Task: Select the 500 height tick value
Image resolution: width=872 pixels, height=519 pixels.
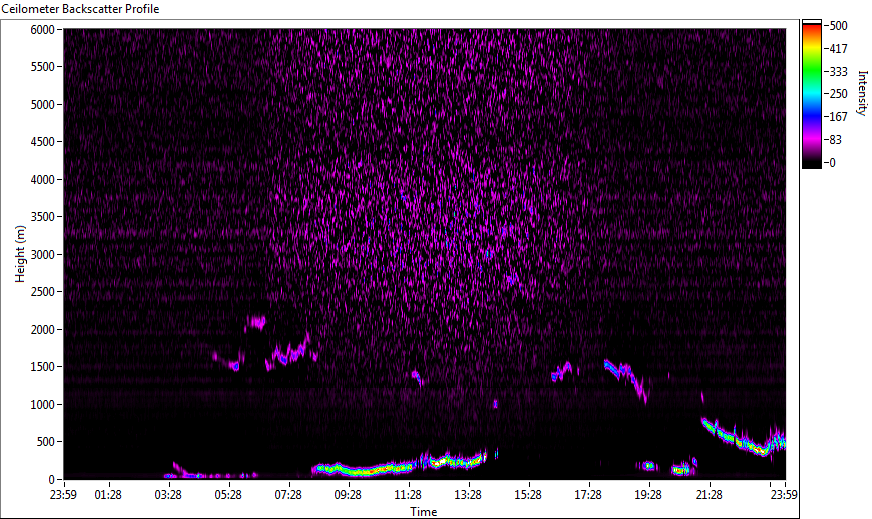Action: tap(46, 442)
